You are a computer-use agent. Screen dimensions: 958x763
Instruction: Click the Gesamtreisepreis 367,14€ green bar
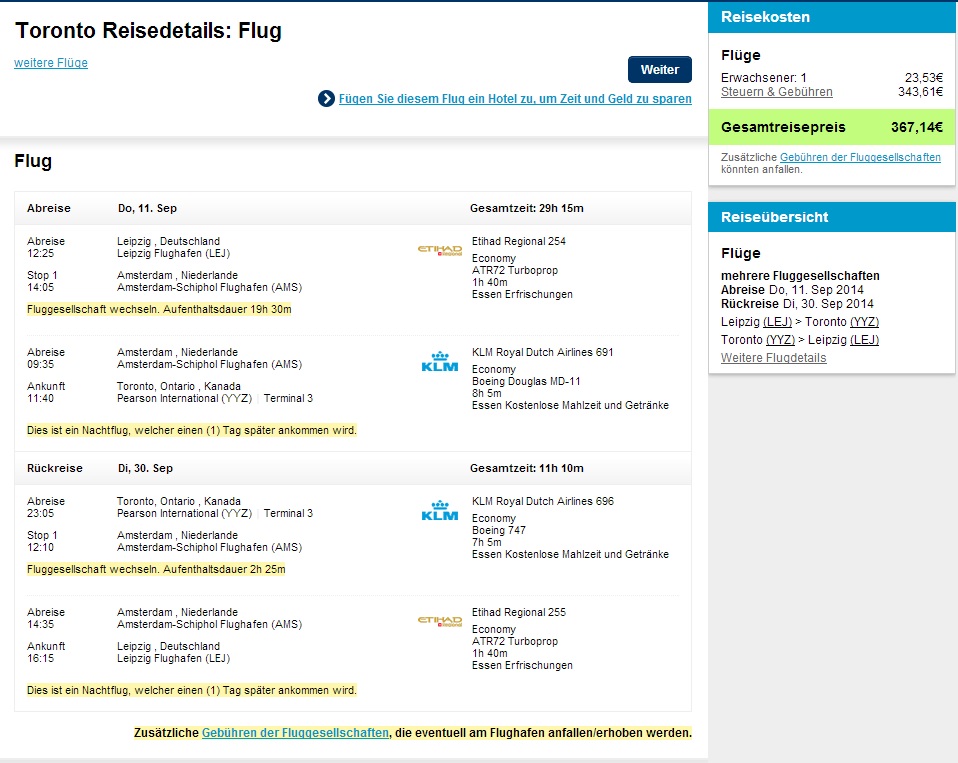tap(832, 127)
